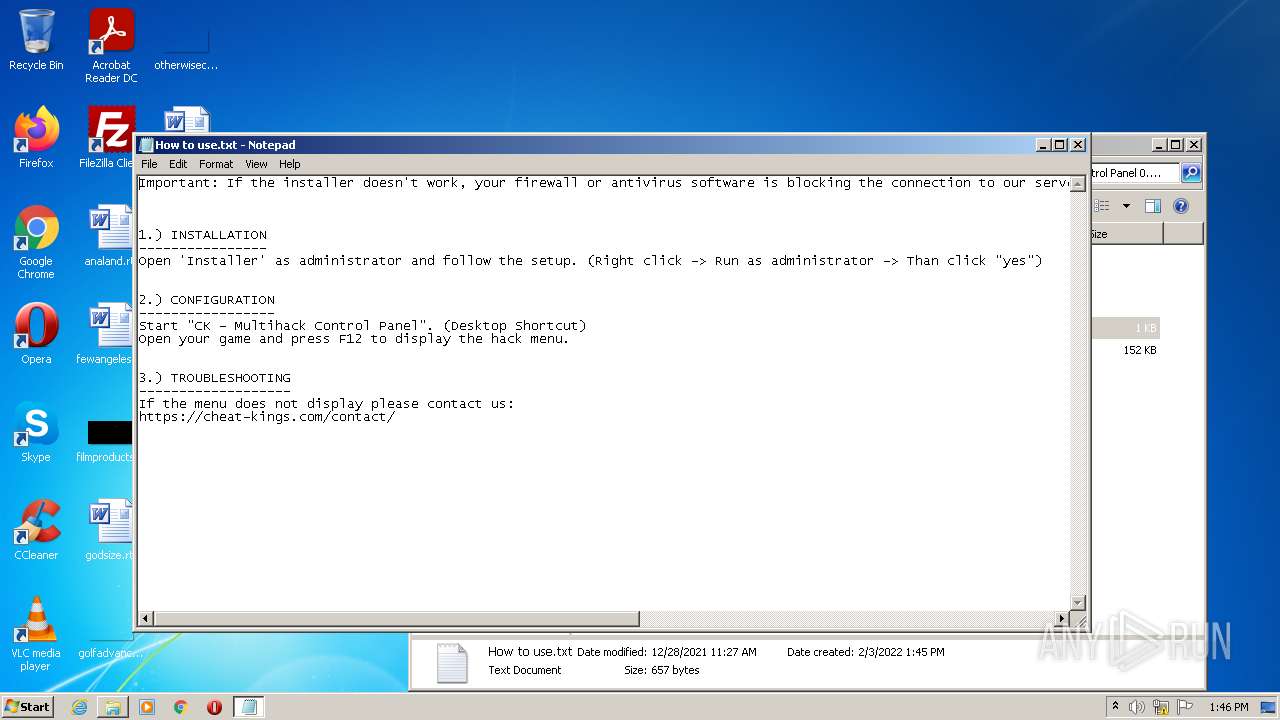Select the 152 KB file row in Explorer
1280x720 pixels.
(x=1125, y=350)
